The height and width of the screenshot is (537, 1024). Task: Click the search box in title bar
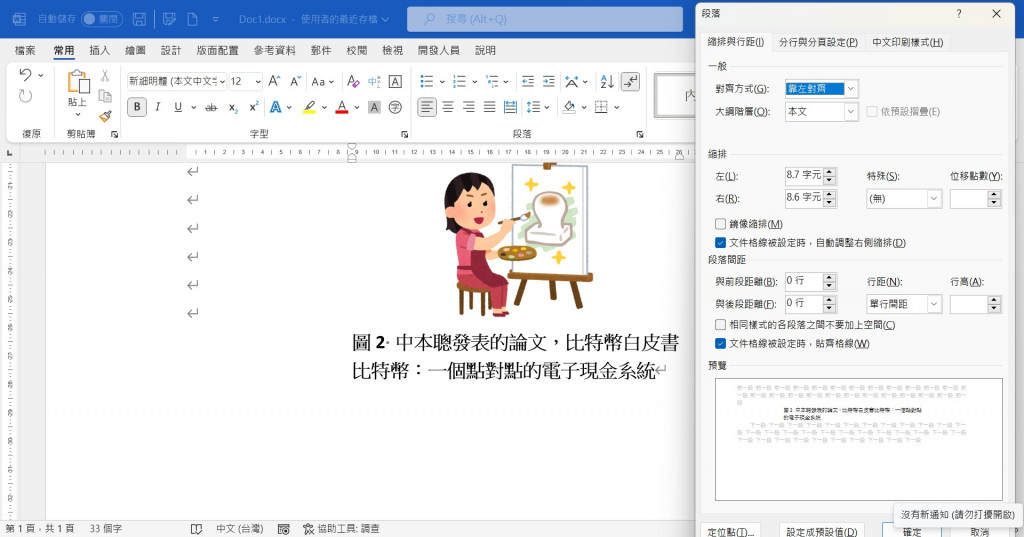545,19
